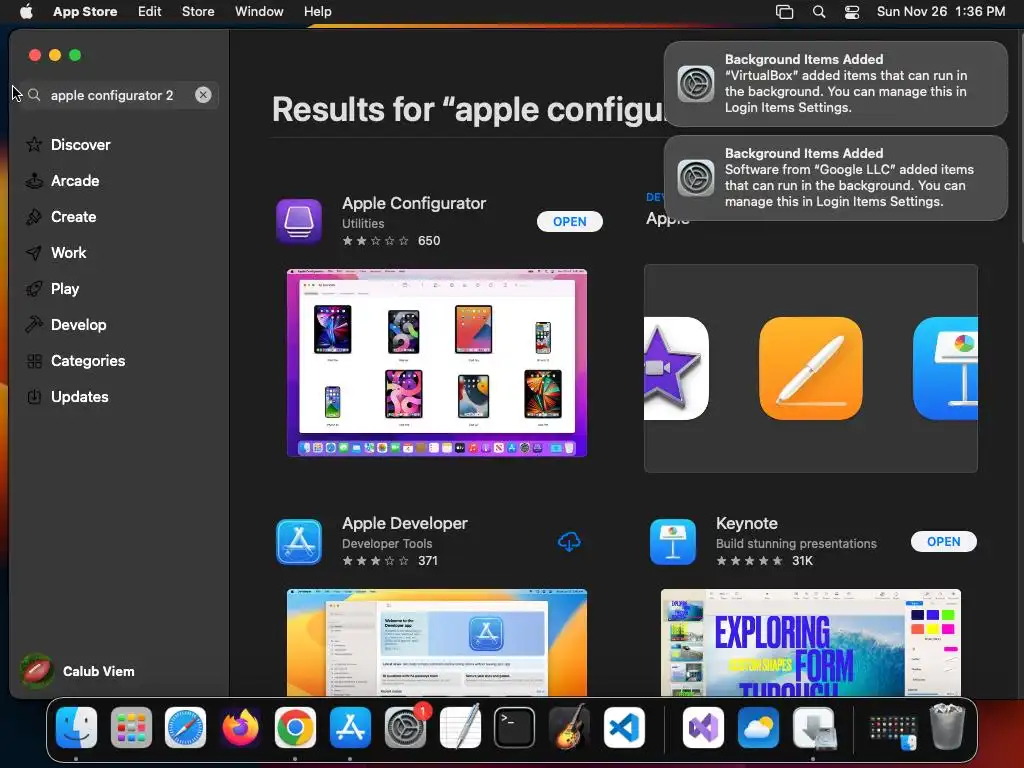Open the App Store menu
1024x768 pixels.
coord(85,12)
